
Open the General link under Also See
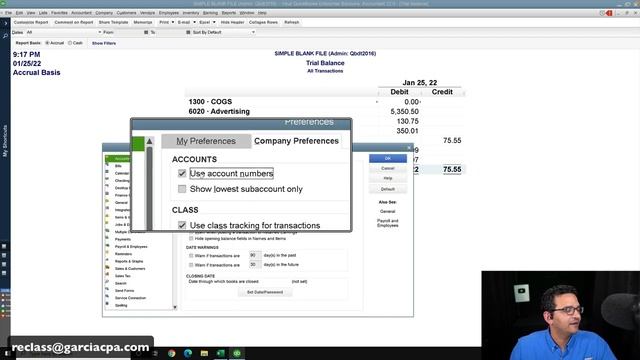coord(387,211)
